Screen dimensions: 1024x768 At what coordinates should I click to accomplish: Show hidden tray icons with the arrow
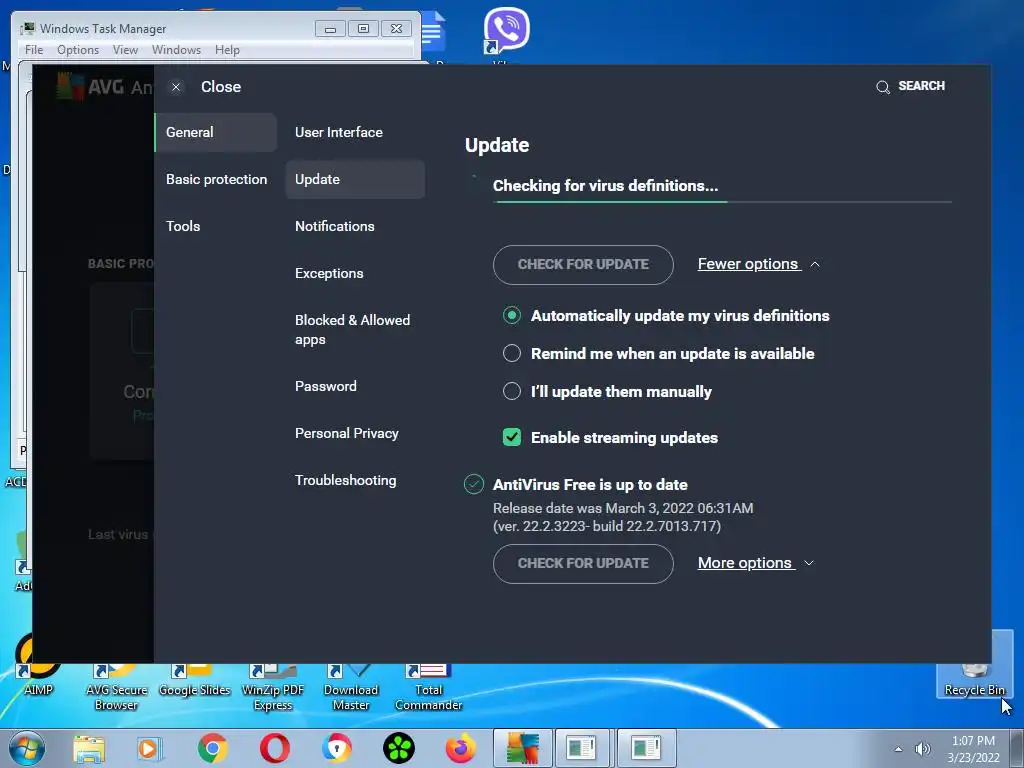(899, 749)
